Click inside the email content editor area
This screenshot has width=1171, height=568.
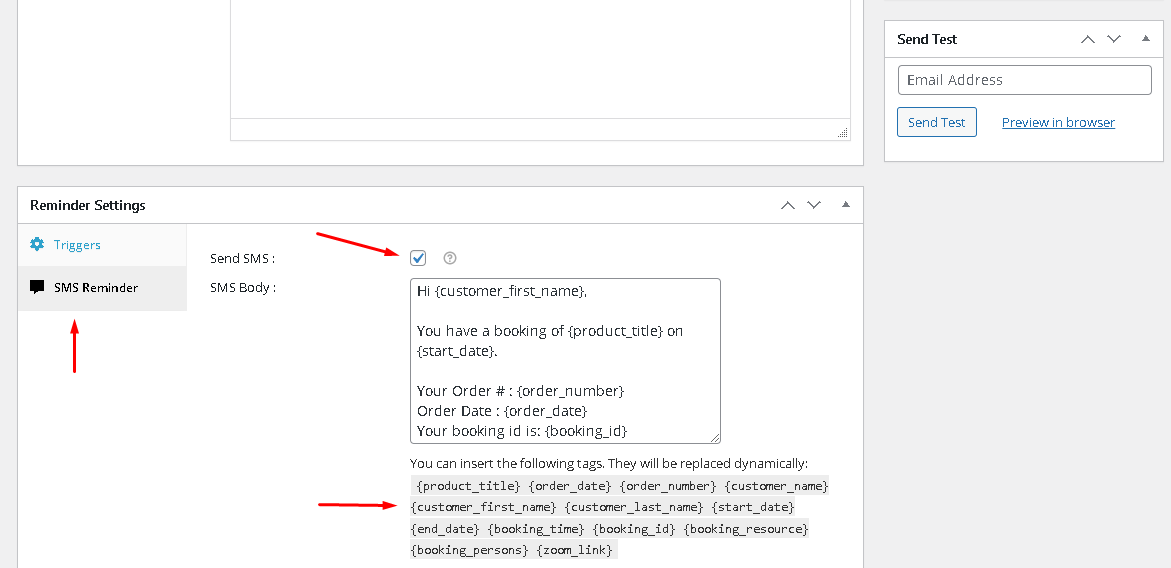coord(540,59)
